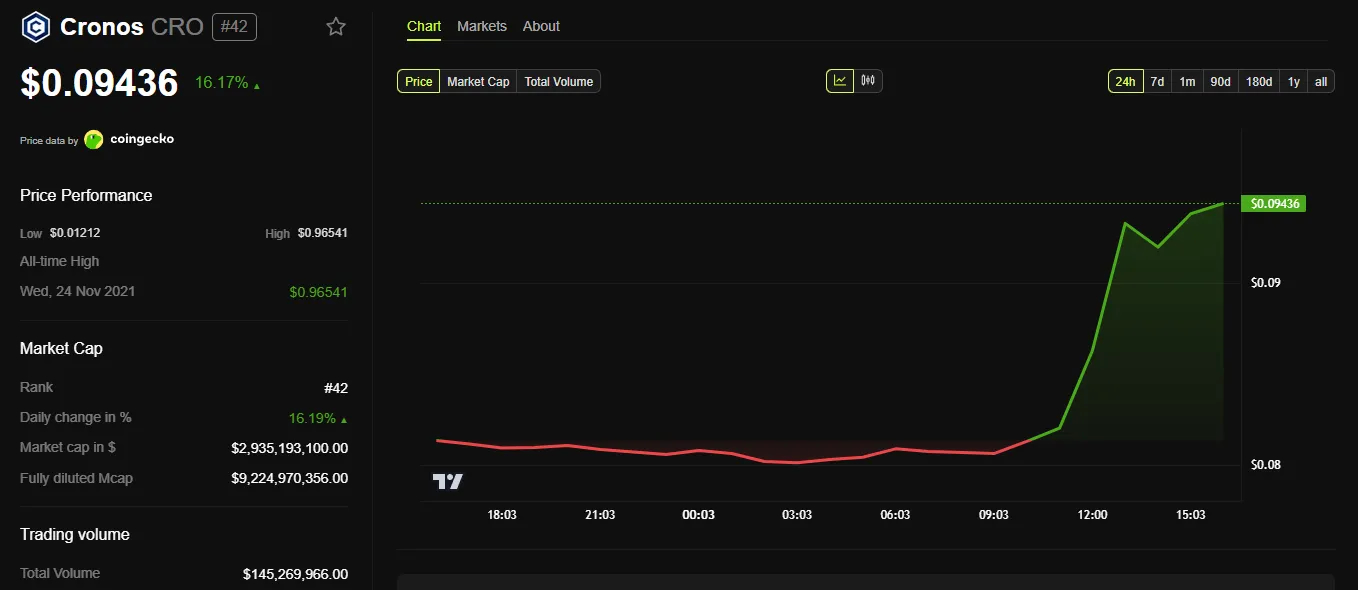This screenshot has height=590, width=1358.
Task: Open the About tab
Action: point(541,26)
